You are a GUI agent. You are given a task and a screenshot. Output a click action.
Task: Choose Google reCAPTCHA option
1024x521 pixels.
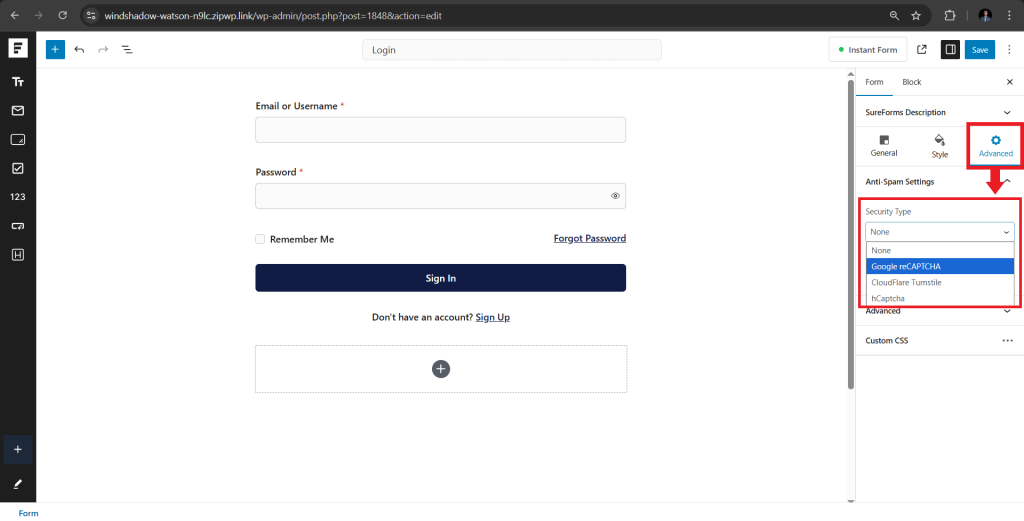pos(940,266)
